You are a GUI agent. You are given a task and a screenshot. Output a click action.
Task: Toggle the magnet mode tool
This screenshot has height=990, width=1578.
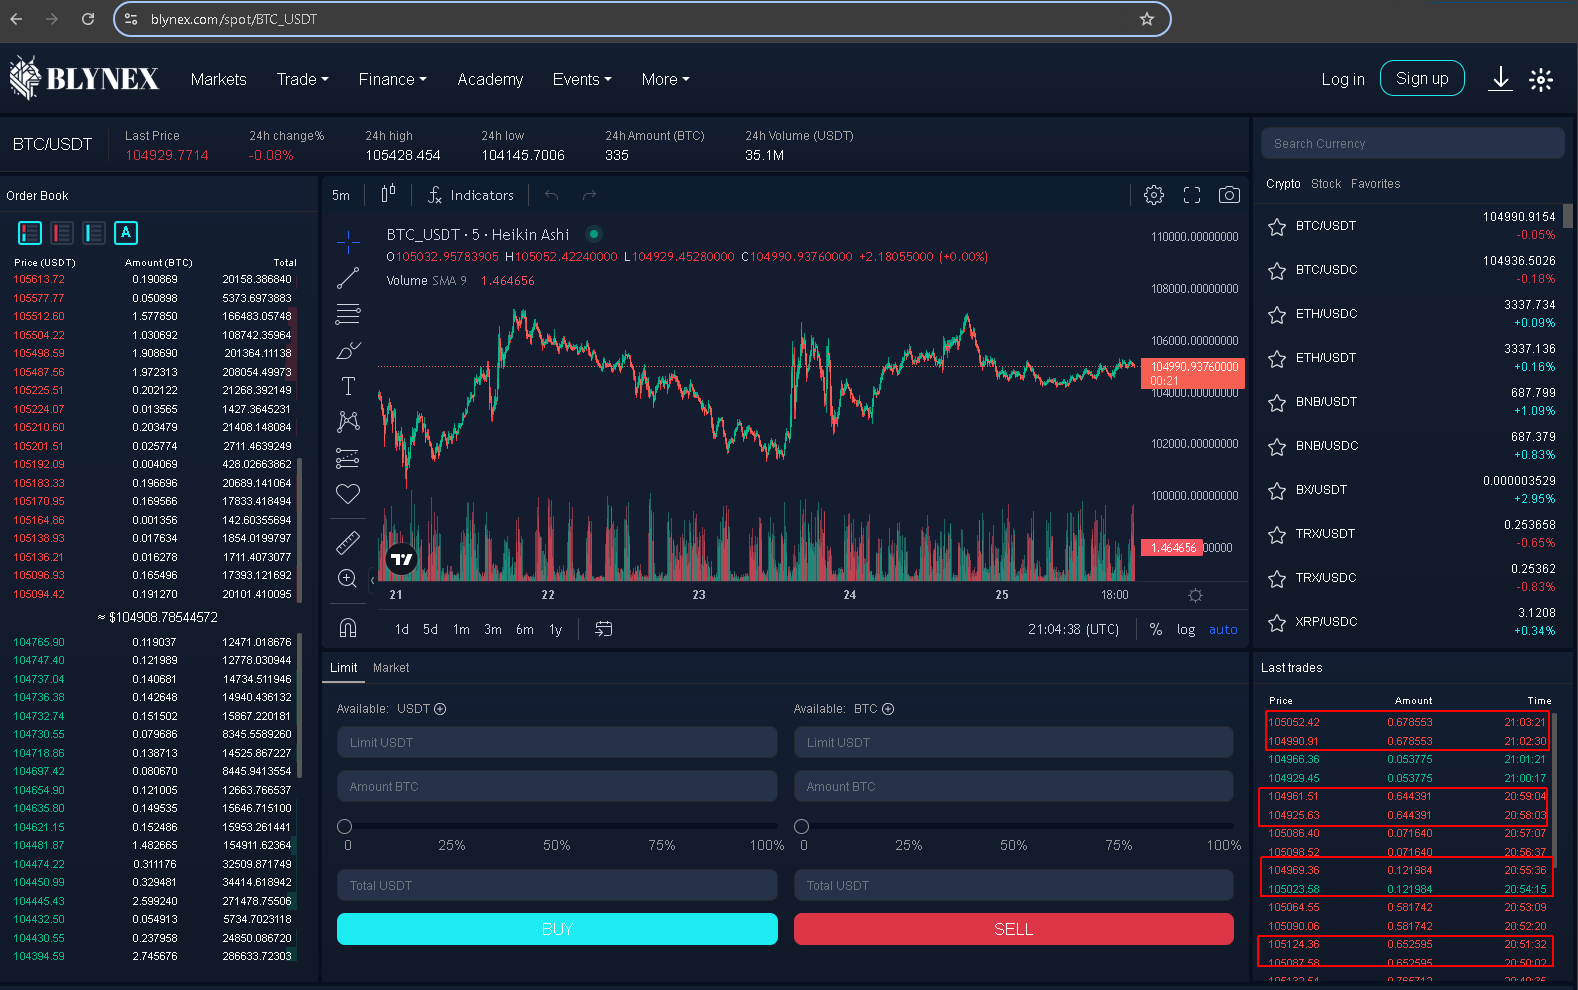point(348,628)
